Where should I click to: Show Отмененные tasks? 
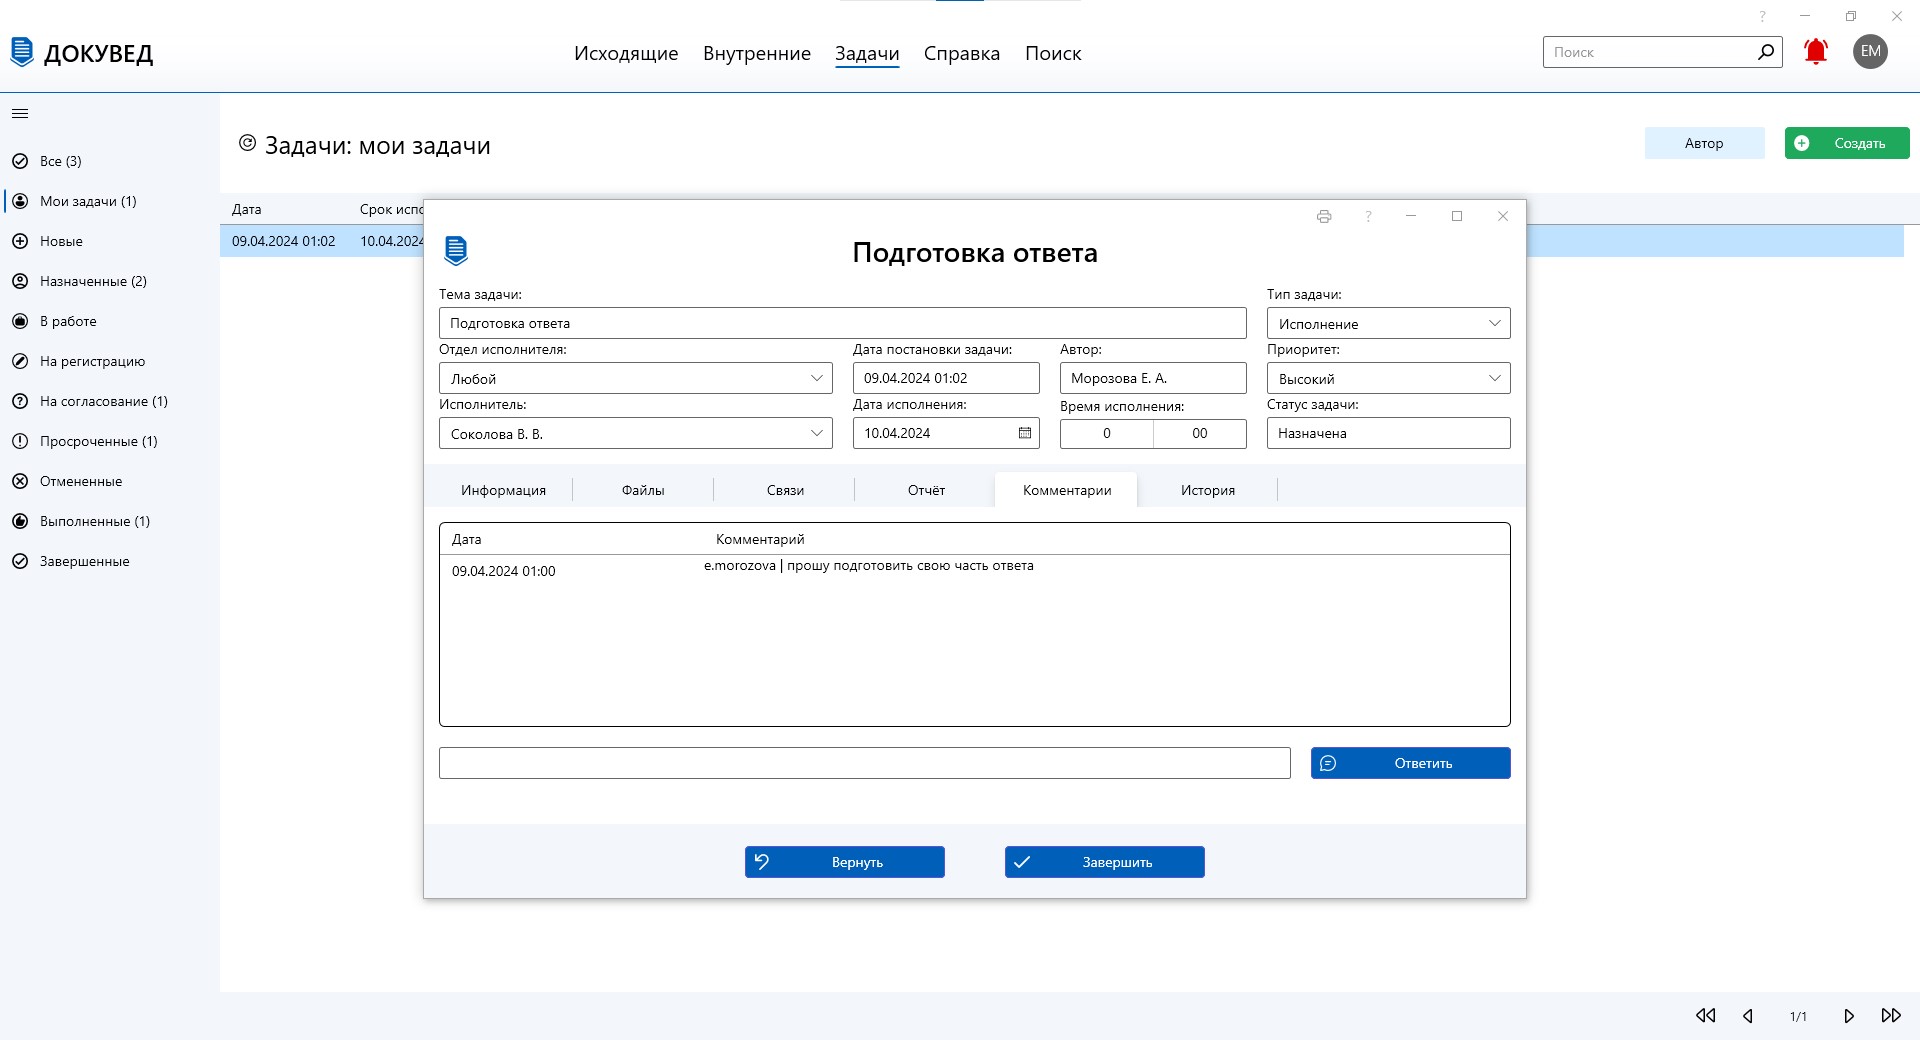(x=110, y=481)
